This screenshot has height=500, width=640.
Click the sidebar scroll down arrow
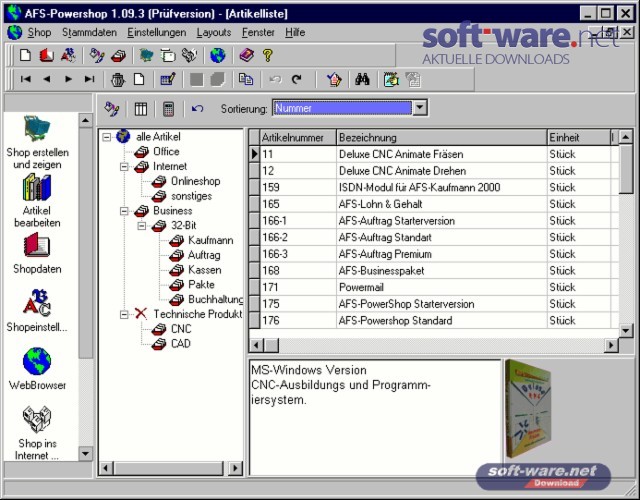click(x=85, y=453)
